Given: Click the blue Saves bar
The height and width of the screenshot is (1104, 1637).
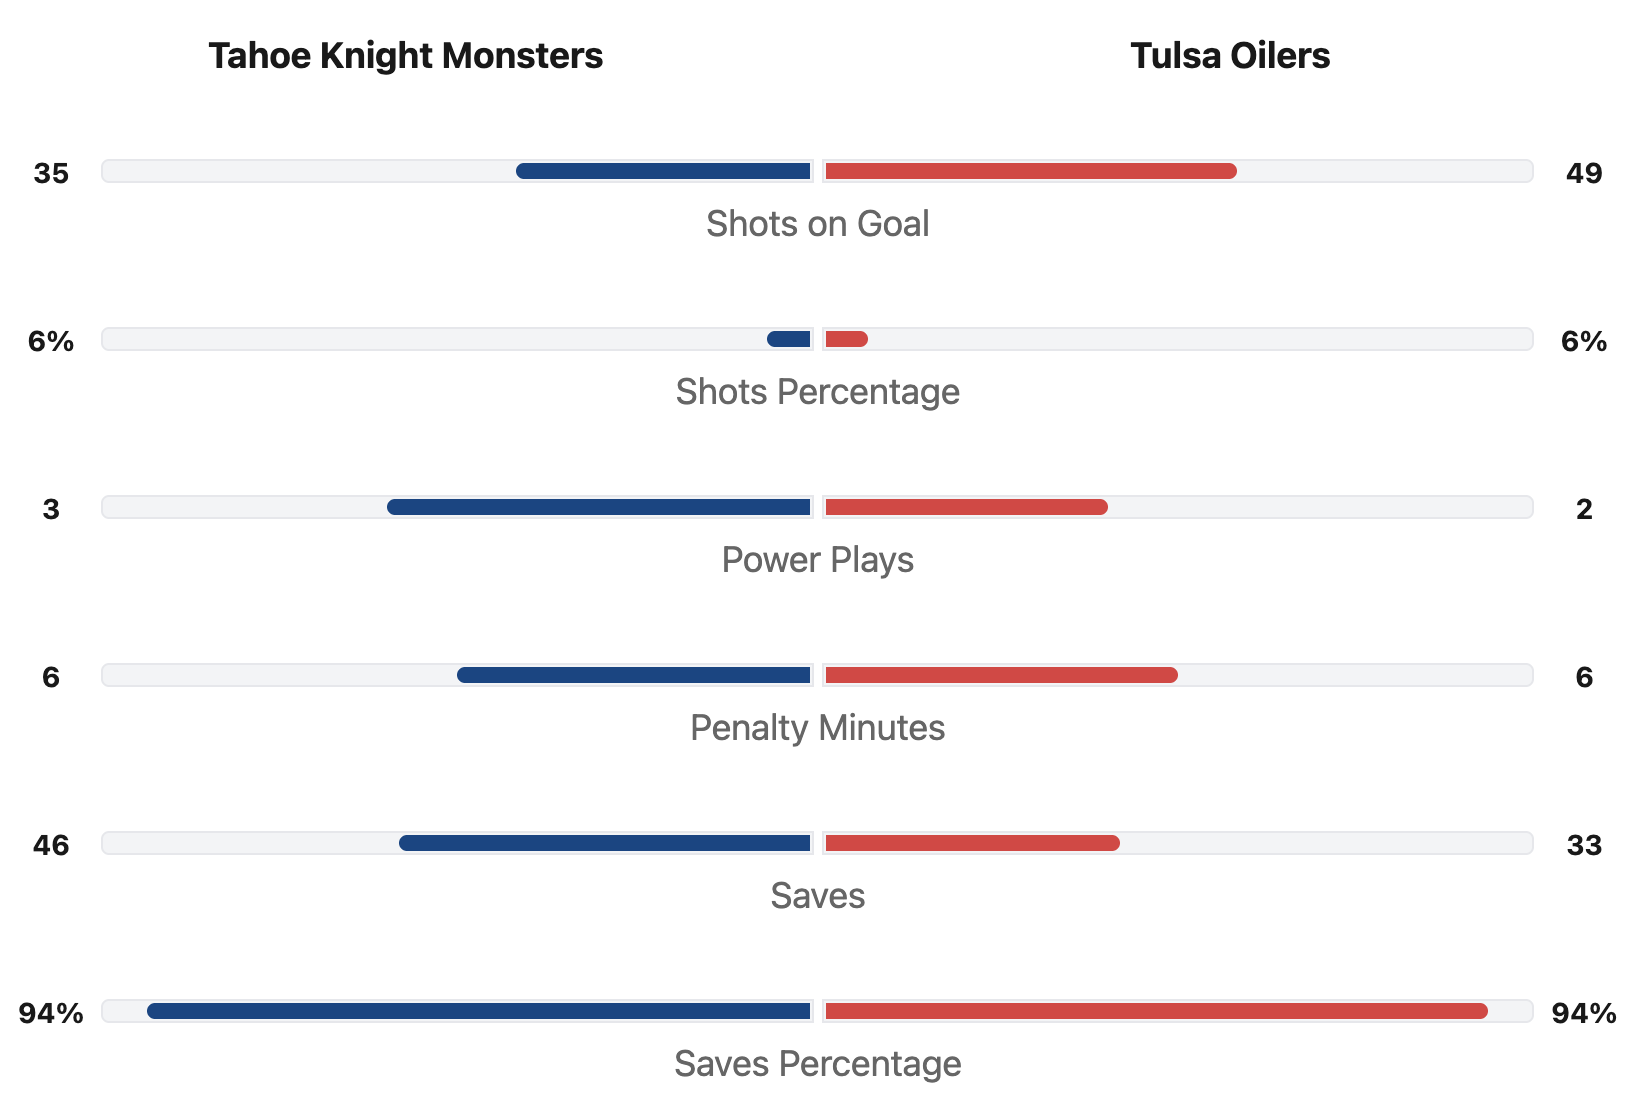Looking at the screenshot, I should tap(605, 843).
